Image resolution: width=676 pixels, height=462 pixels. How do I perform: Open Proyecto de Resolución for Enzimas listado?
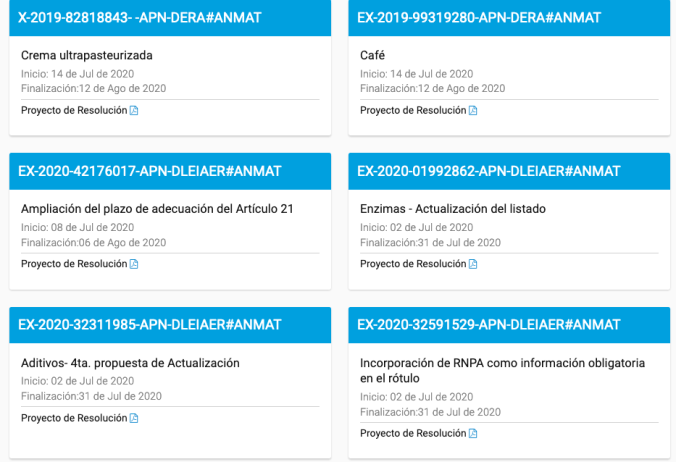[413, 264]
